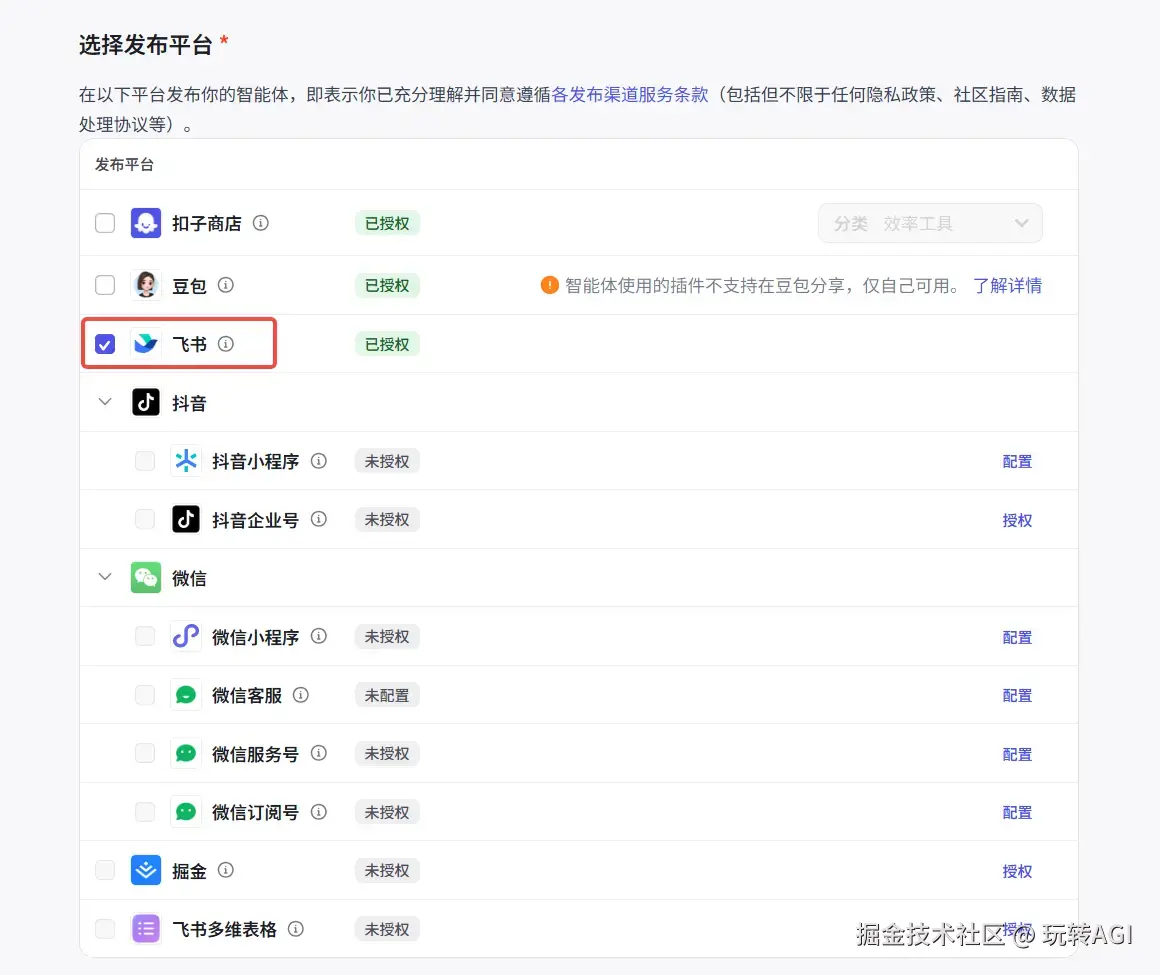Collapse the 抖音 group chevron
This screenshot has width=1160, height=975.
coord(105,402)
